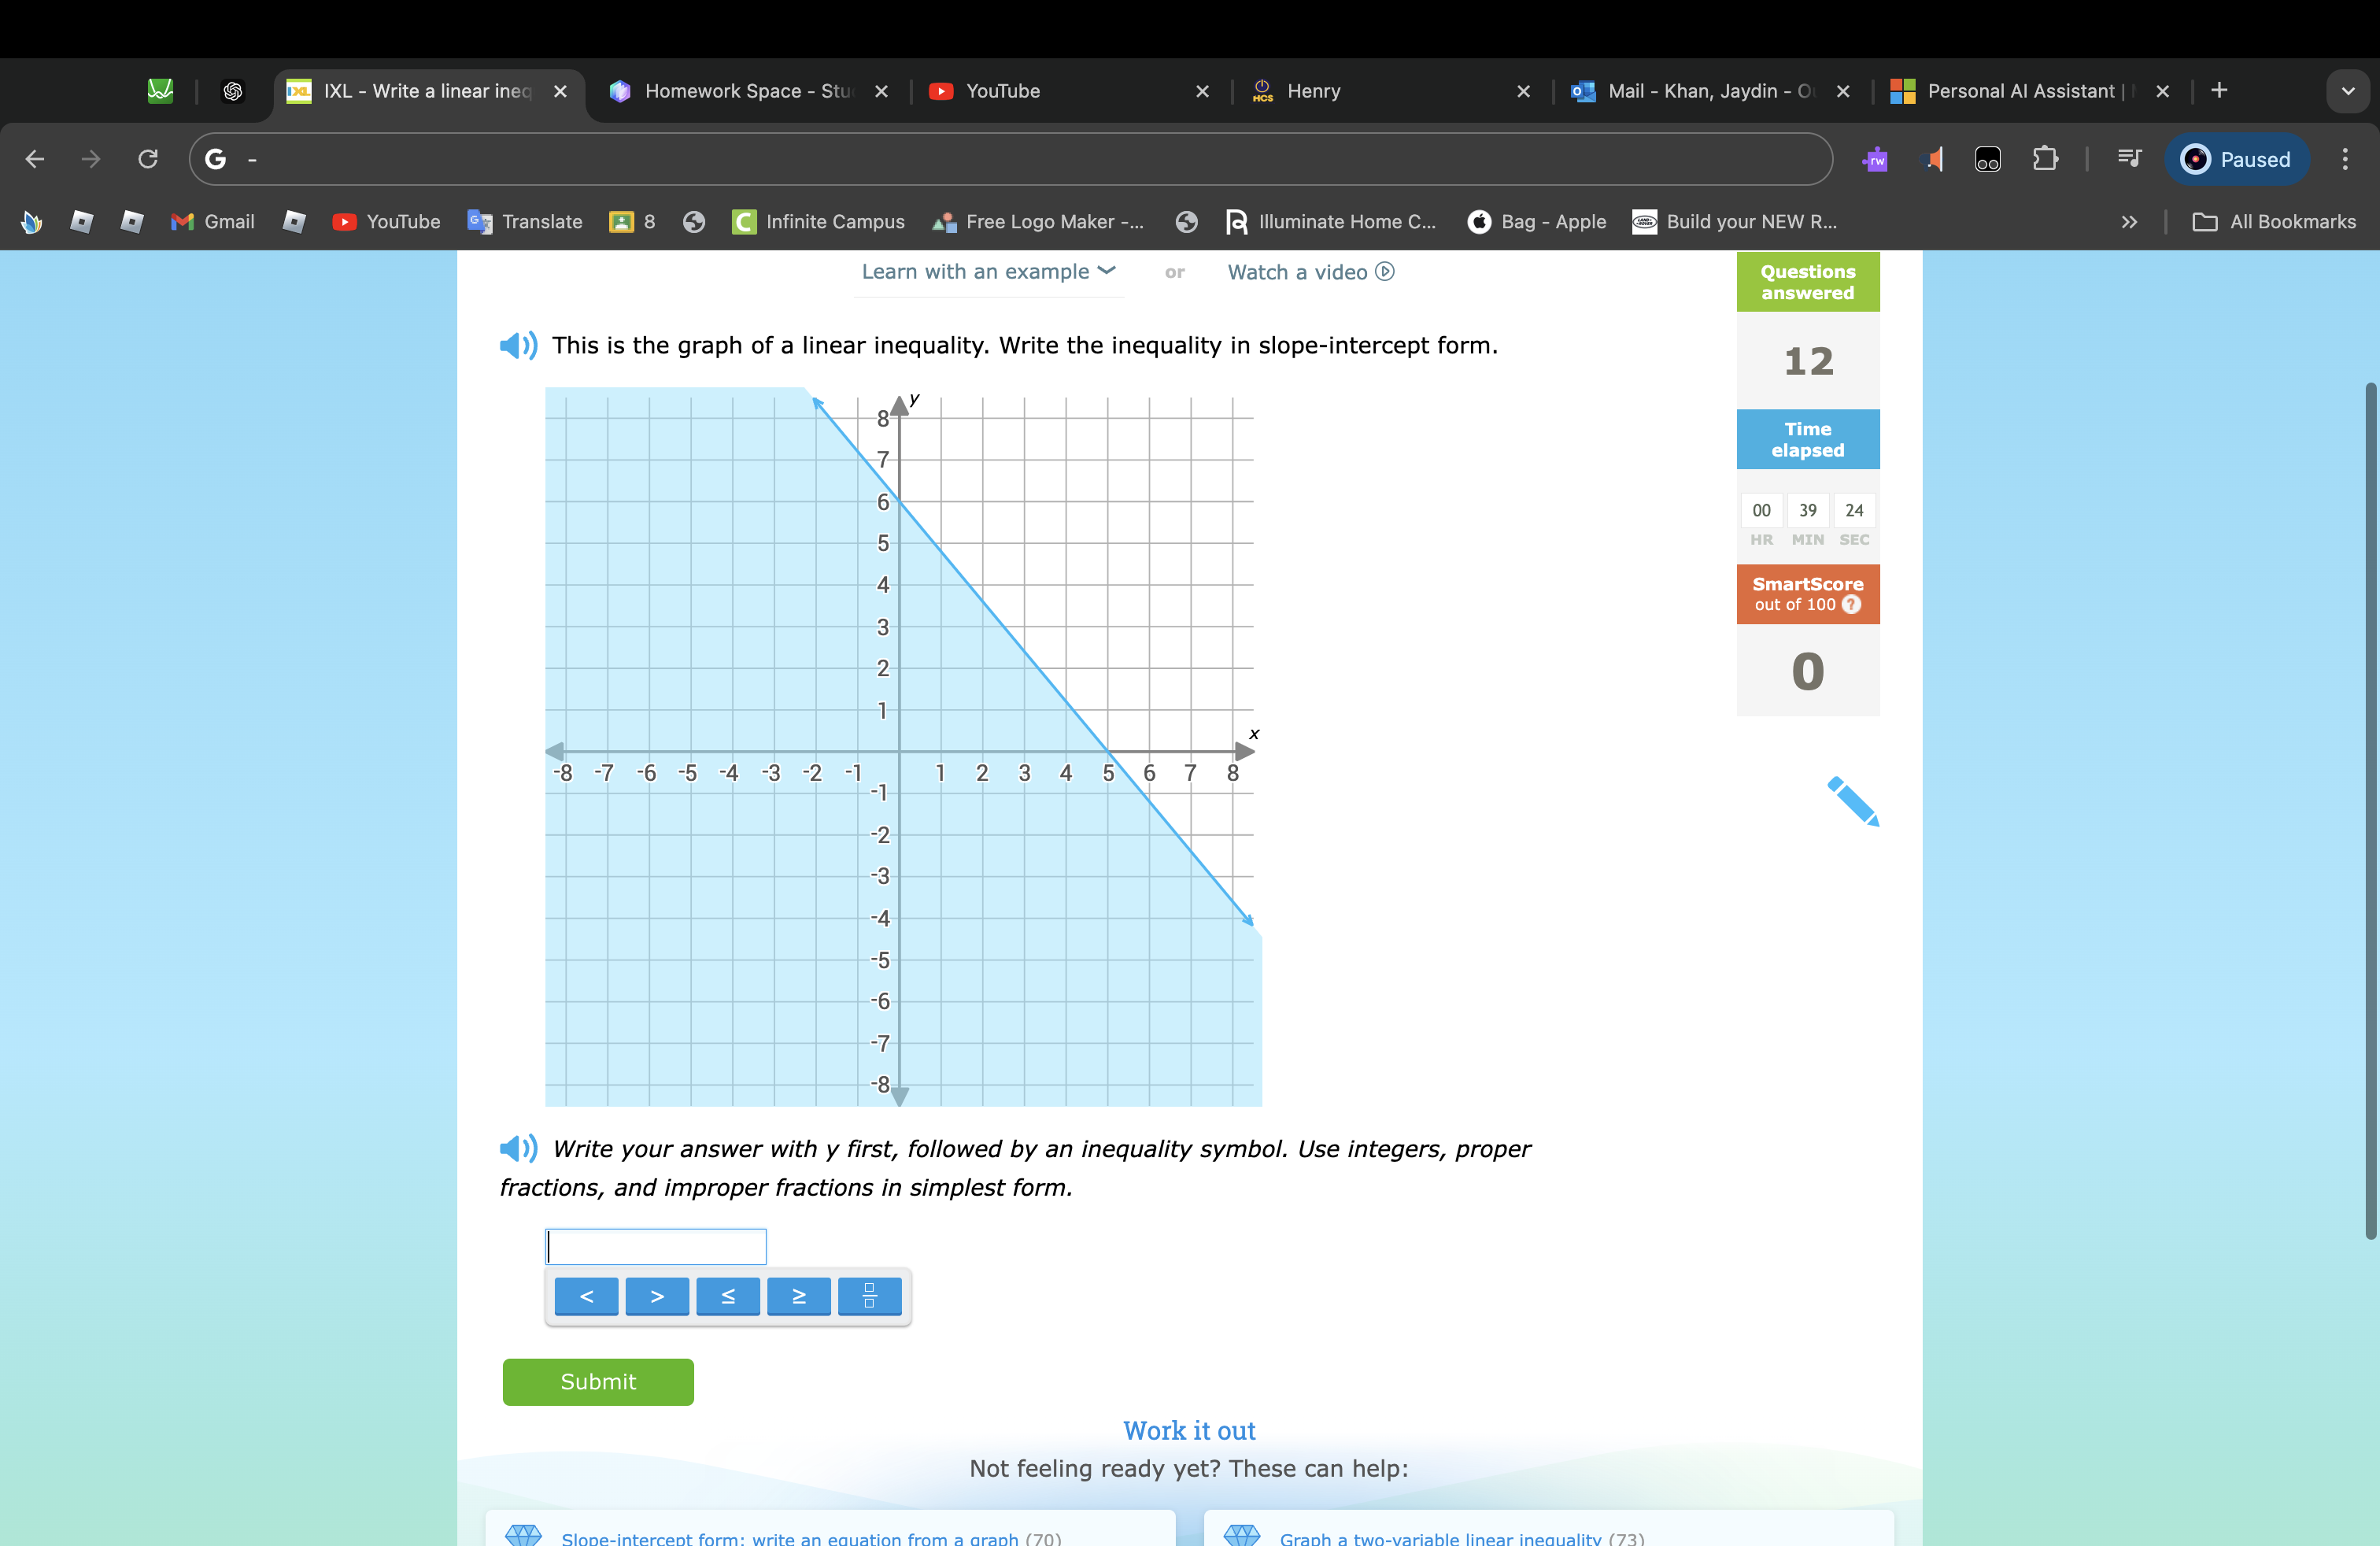Click the less-than inequality symbol button
Screen dimensions: 2380x1546
coord(588,1296)
